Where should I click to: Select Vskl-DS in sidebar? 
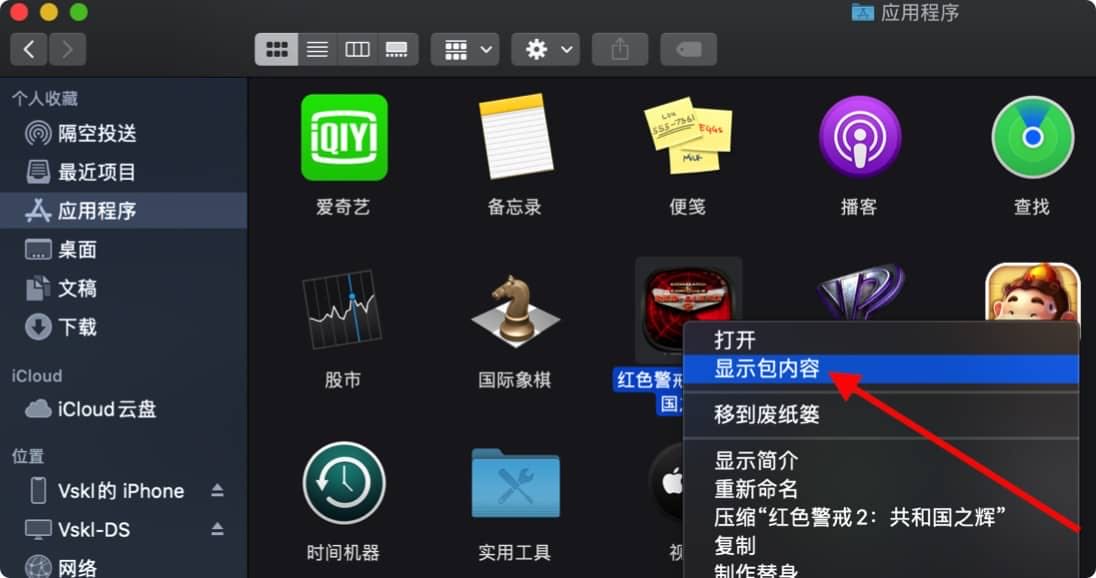pyautogui.click(x=123, y=530)
